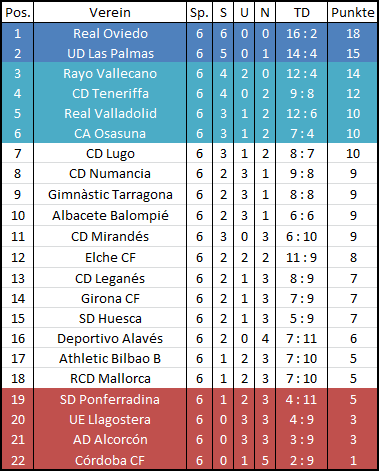This screenshot has width=379, height=471.
Task: Click the Pos. header cell
Action: [x=18, y=13]
